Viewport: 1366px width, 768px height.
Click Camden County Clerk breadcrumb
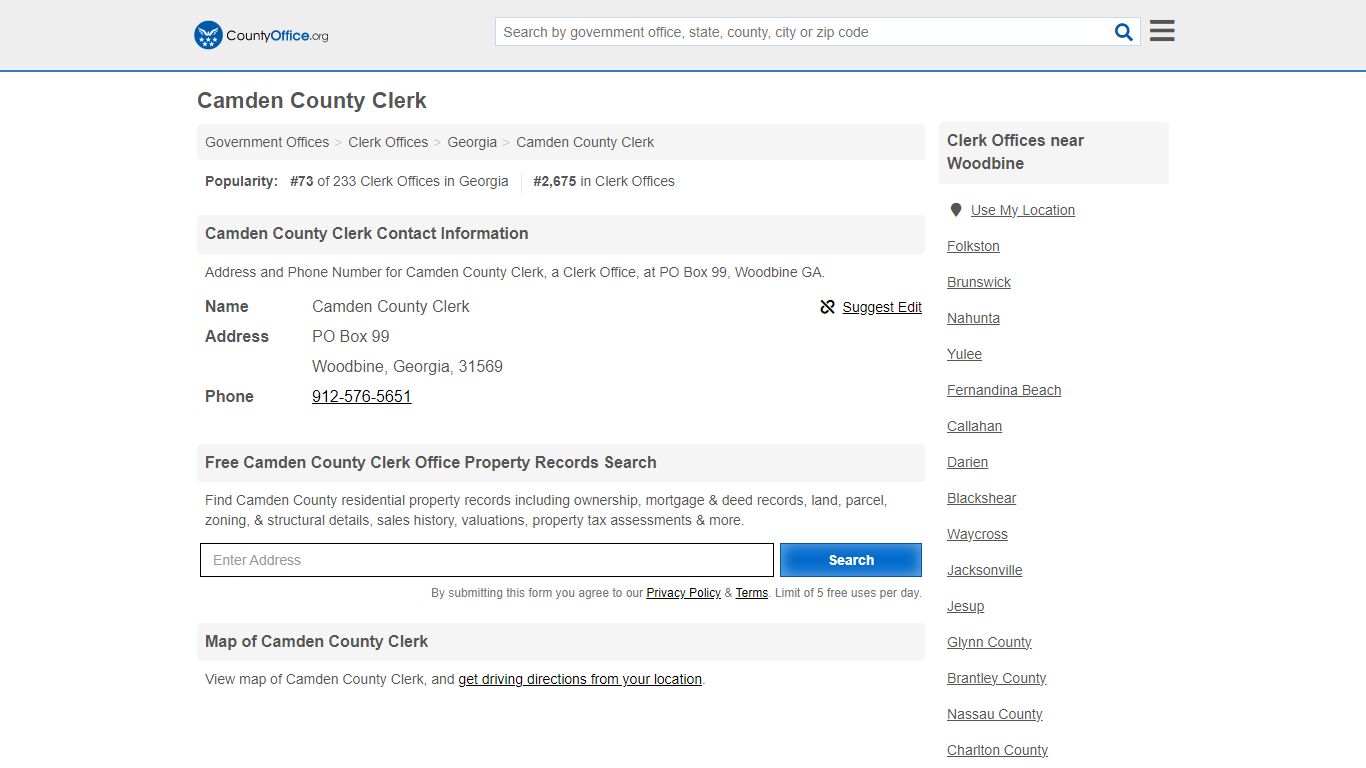click(x=585, y=142)
